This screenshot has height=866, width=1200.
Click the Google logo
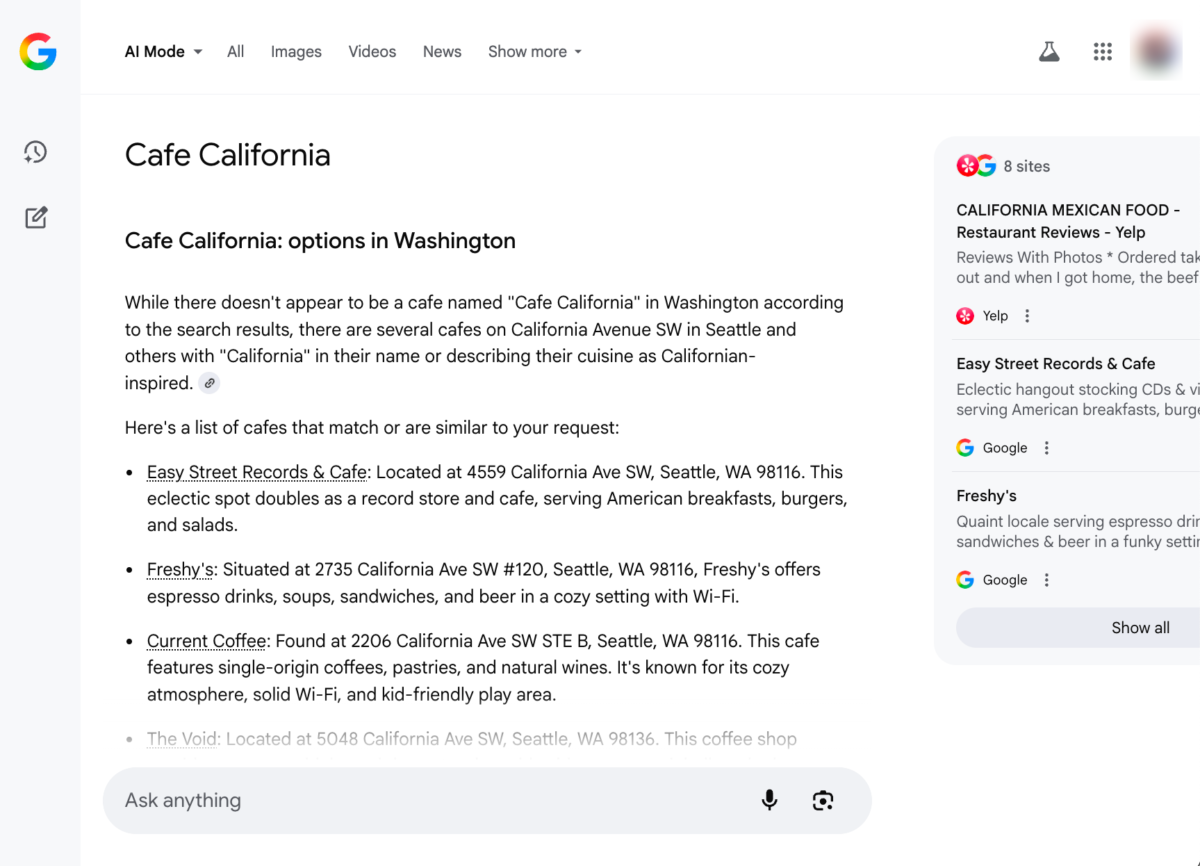(38, 51)
